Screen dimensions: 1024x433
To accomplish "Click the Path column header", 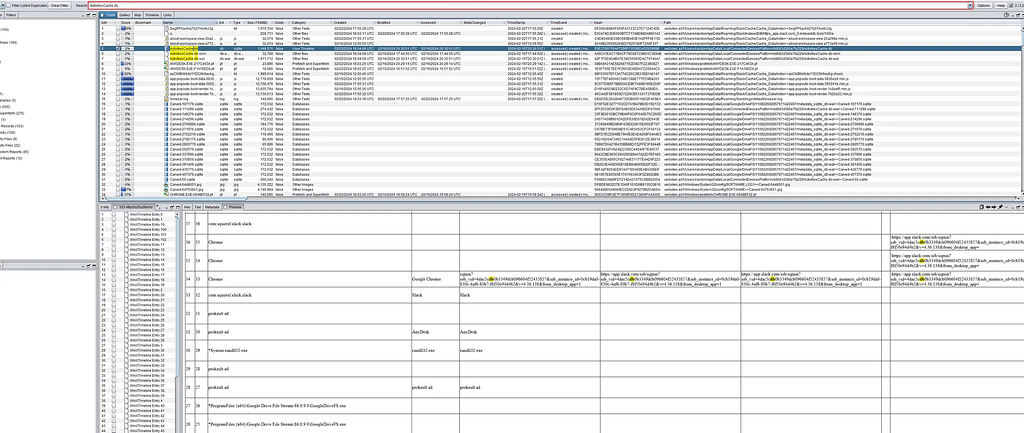I will click(843, 22).
